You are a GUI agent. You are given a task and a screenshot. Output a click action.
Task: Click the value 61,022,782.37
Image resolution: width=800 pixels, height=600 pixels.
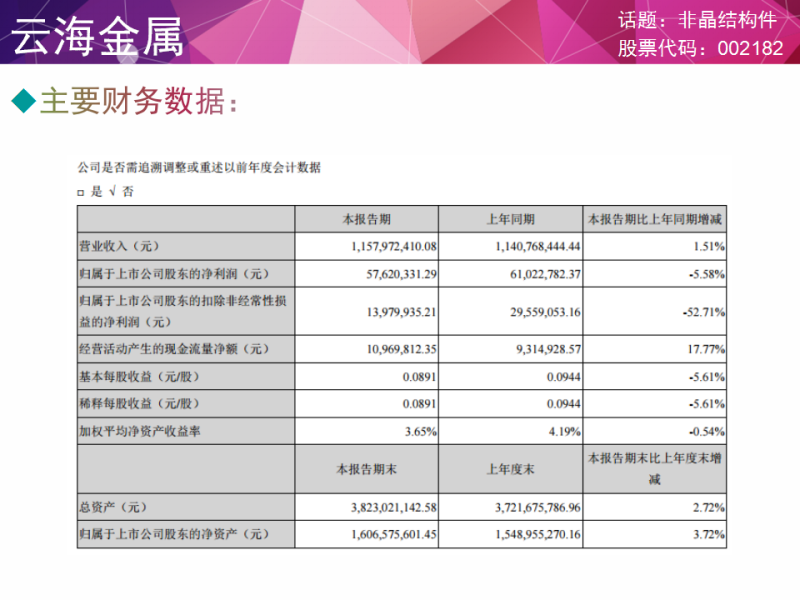coord(545,274)
